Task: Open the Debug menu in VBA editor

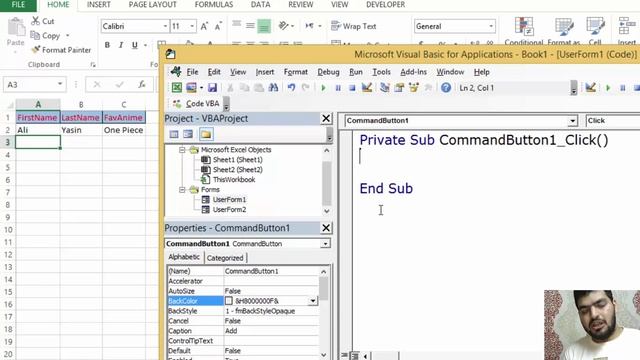Action: [328, 72]
